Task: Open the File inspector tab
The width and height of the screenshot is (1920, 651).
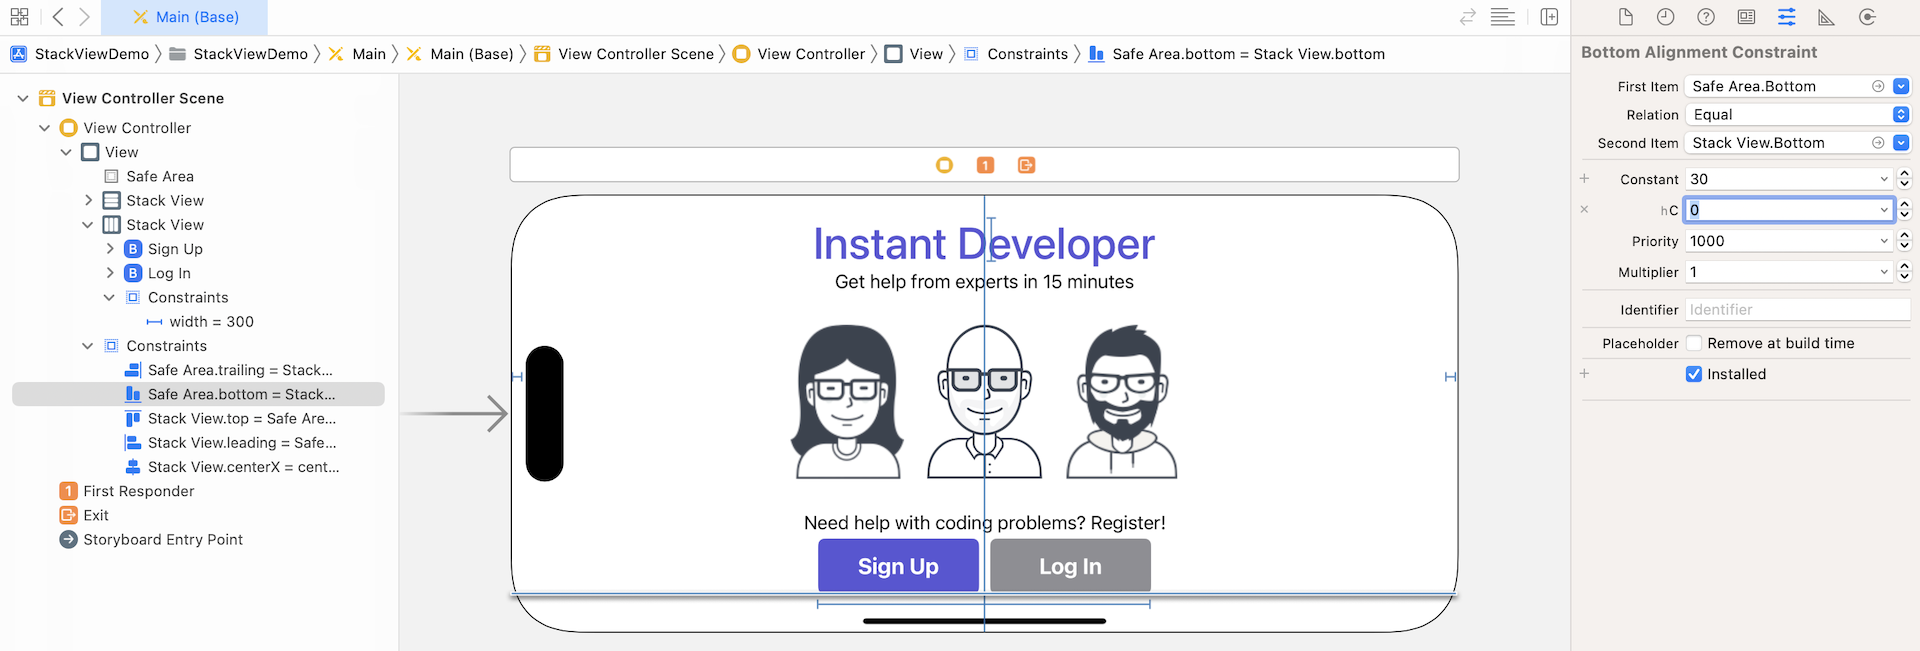Action: [x=1626, y=17]
